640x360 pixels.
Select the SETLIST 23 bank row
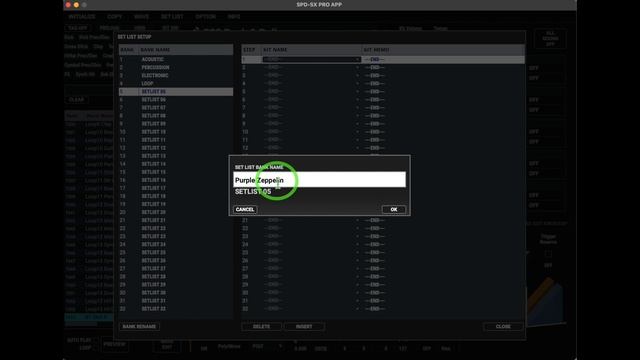coord(176,236)
